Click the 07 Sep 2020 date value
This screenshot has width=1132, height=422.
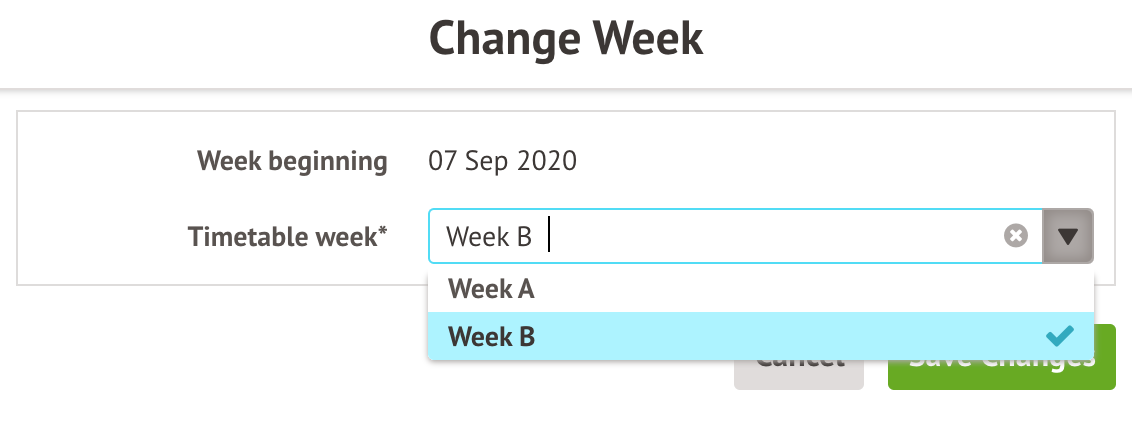click(x=502, y=160)
